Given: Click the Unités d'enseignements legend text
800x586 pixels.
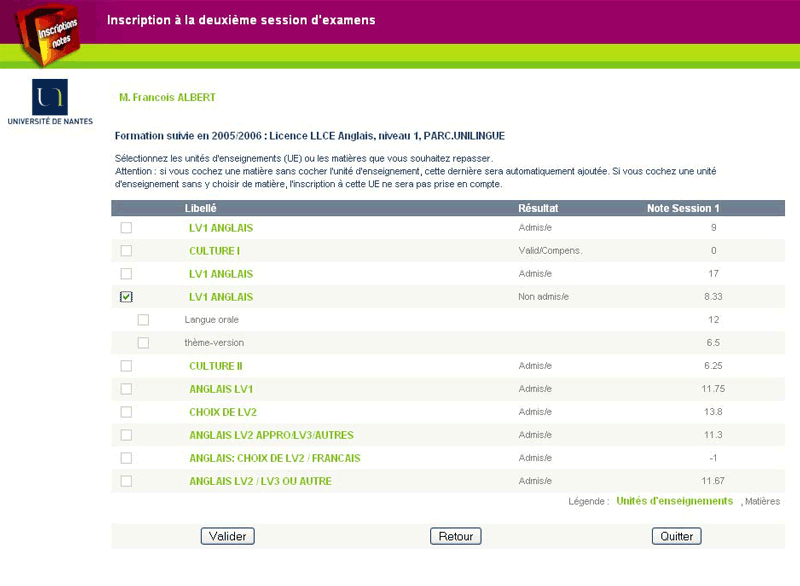Looking at the screenshot, I should click(674, 501).
